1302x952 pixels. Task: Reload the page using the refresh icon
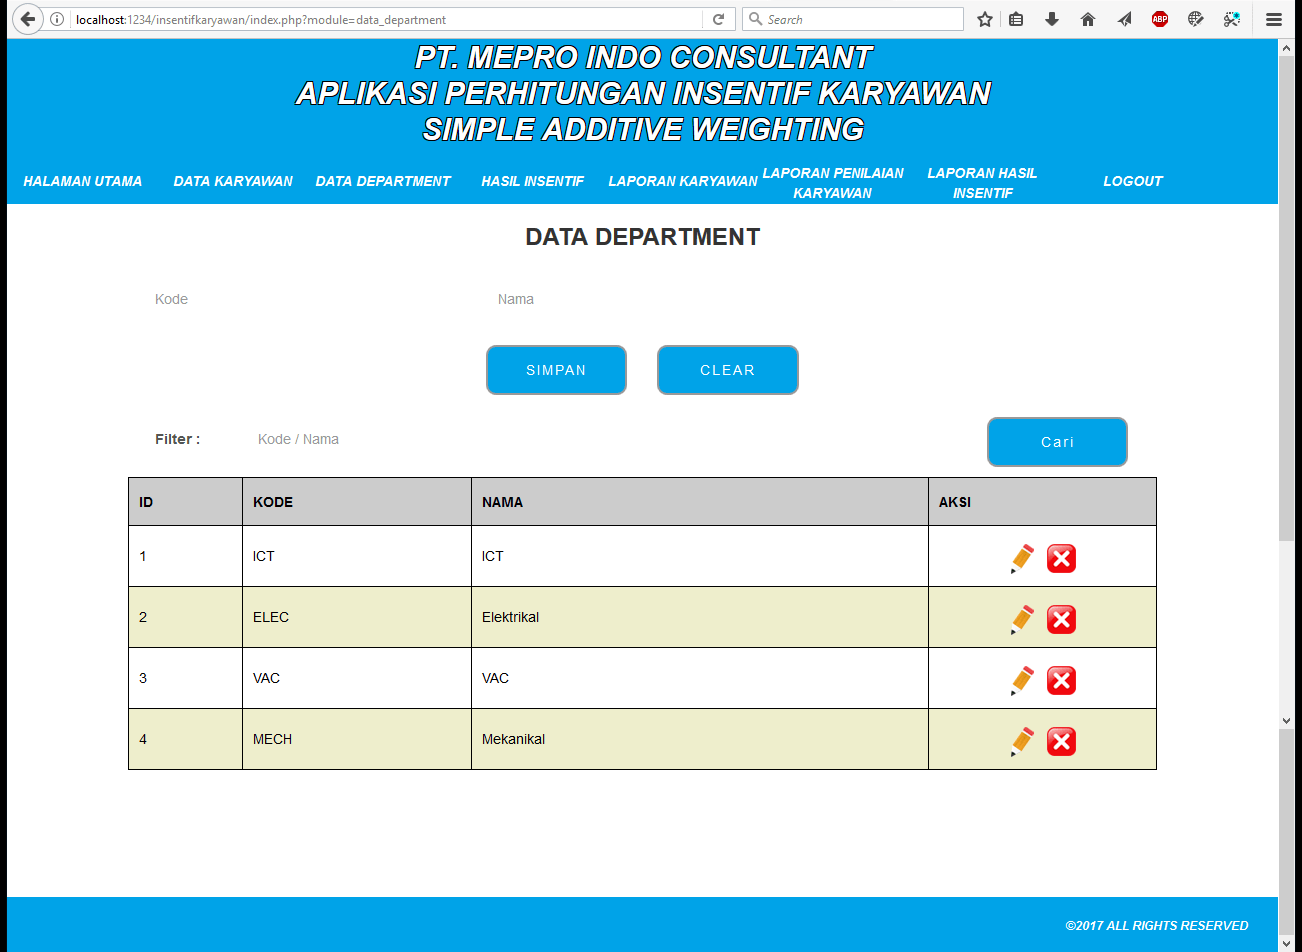click(718, 19)
